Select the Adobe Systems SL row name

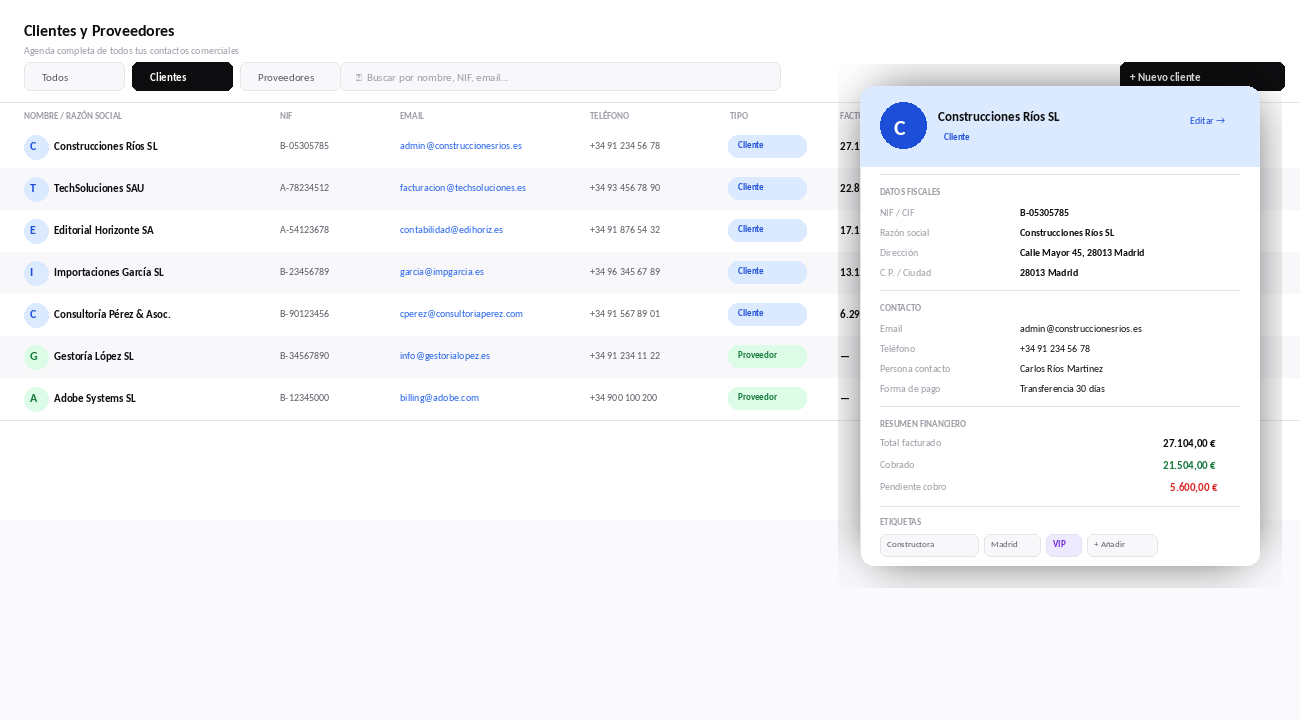[x=95, y=398]
